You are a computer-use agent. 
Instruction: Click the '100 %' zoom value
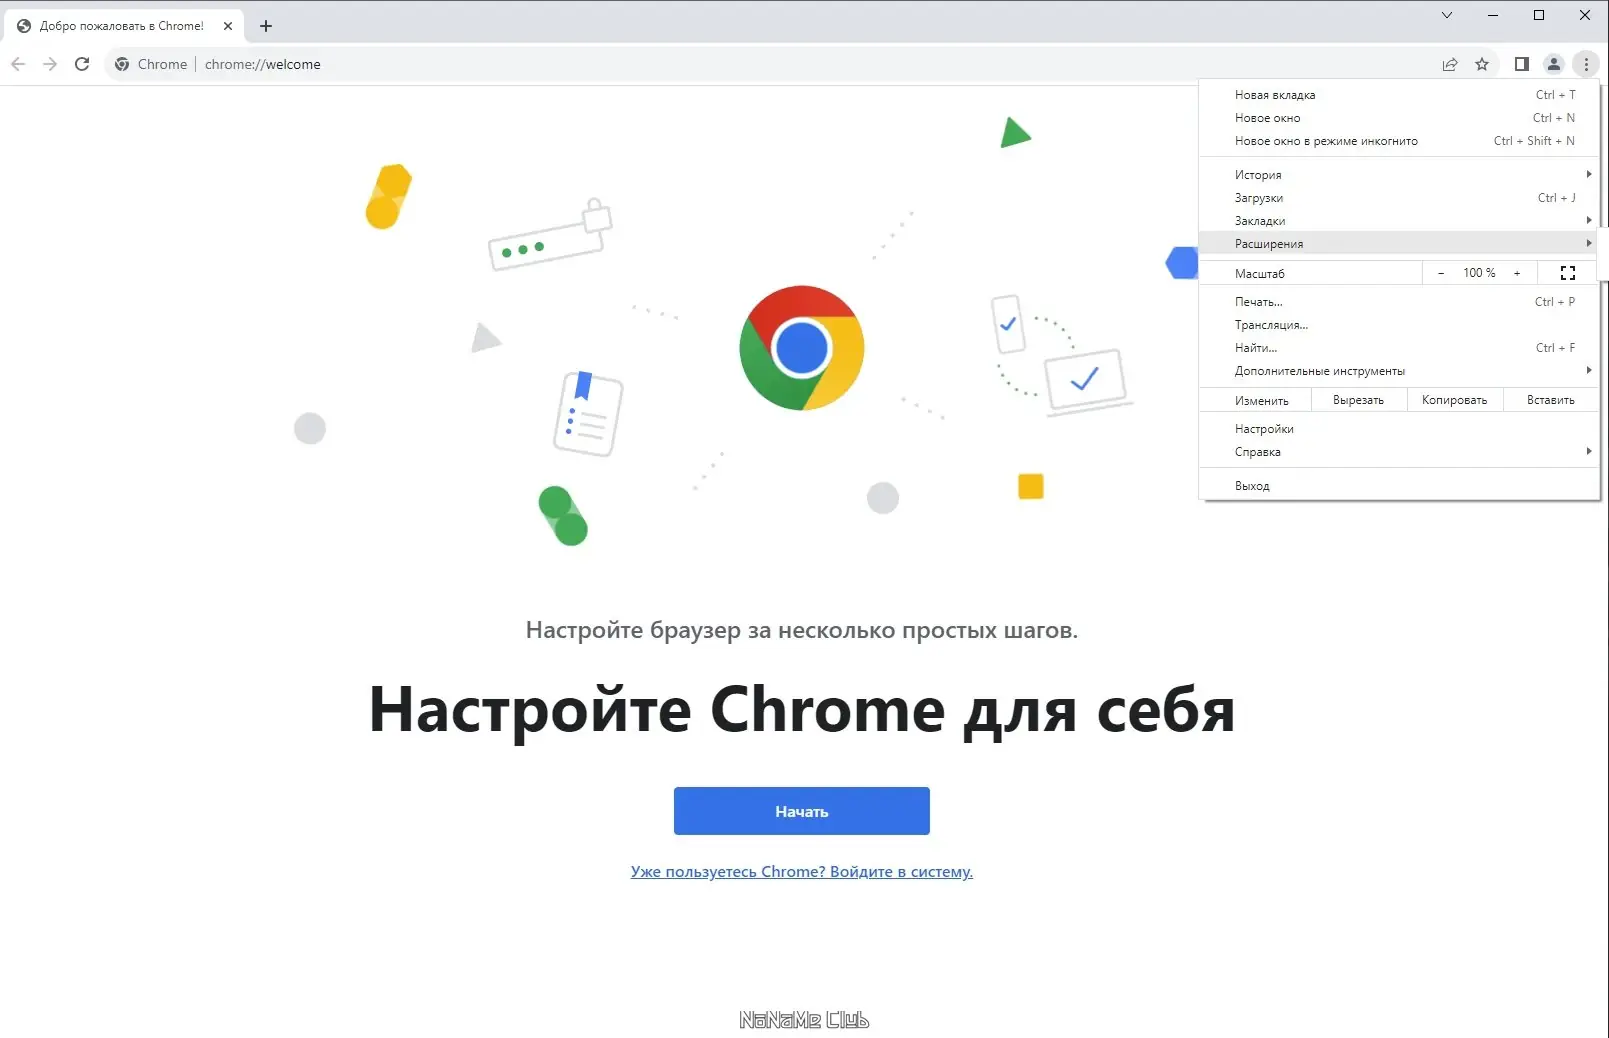tap(1479, 273)
